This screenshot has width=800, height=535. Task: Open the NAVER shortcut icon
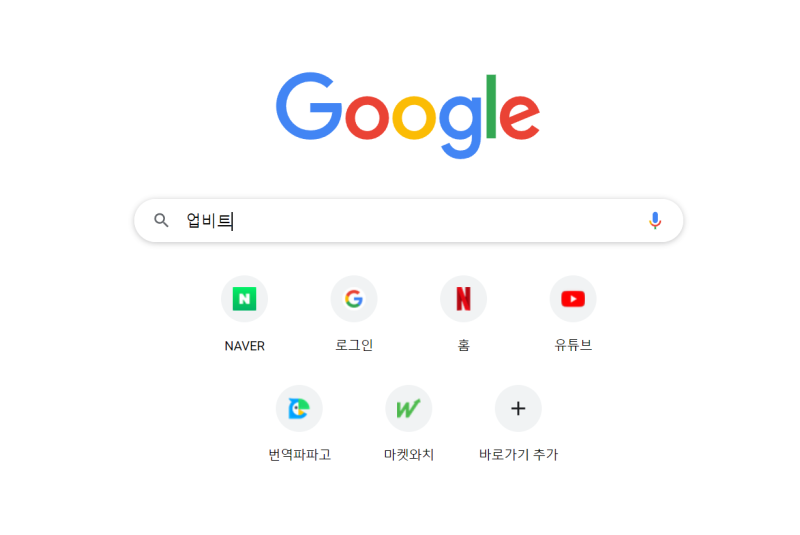(x=244, y=299)
